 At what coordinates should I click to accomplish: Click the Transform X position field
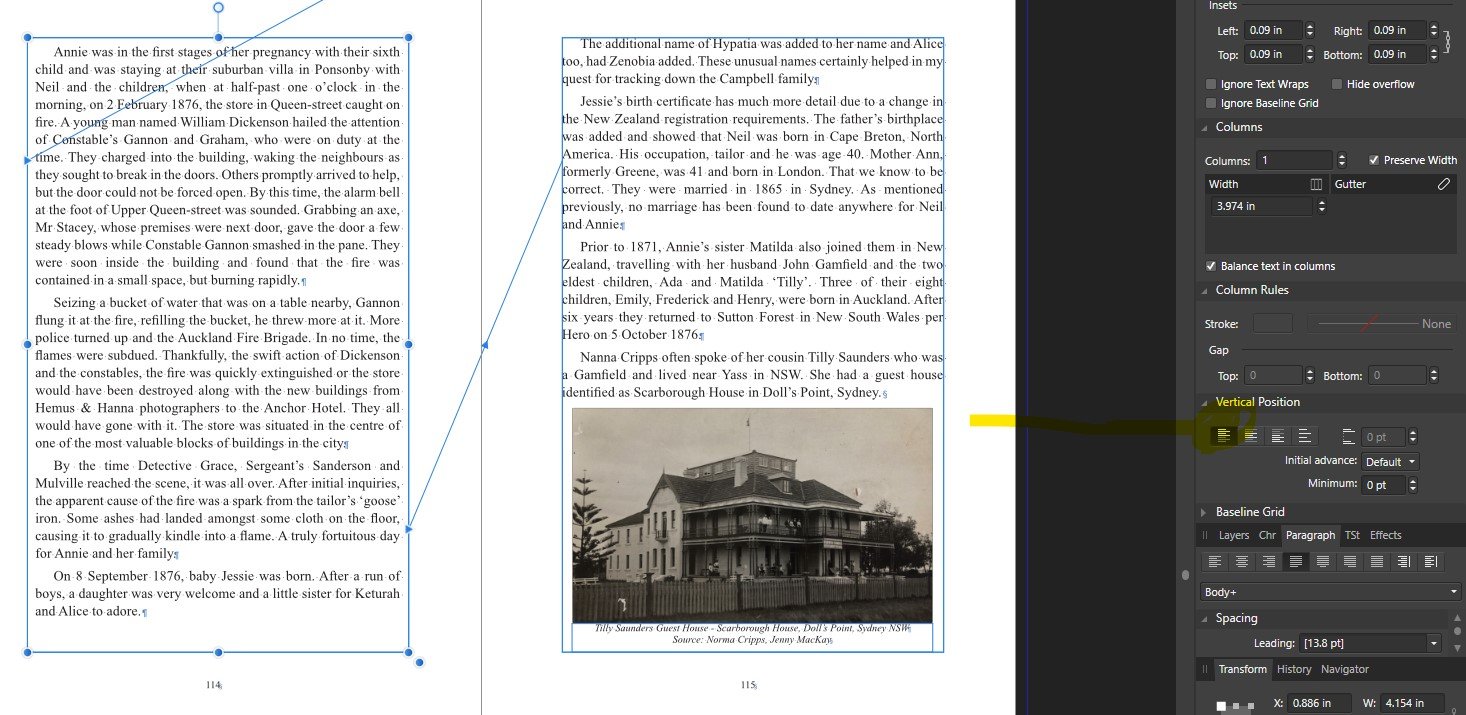1320,703
